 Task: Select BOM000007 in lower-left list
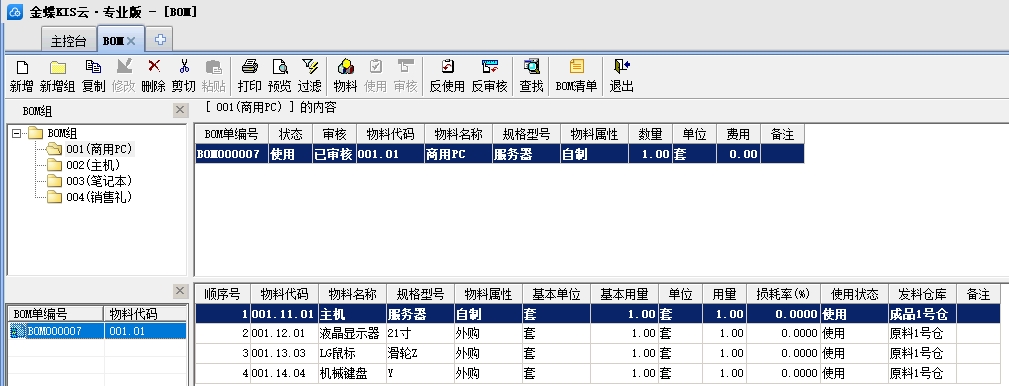point(55,331)
